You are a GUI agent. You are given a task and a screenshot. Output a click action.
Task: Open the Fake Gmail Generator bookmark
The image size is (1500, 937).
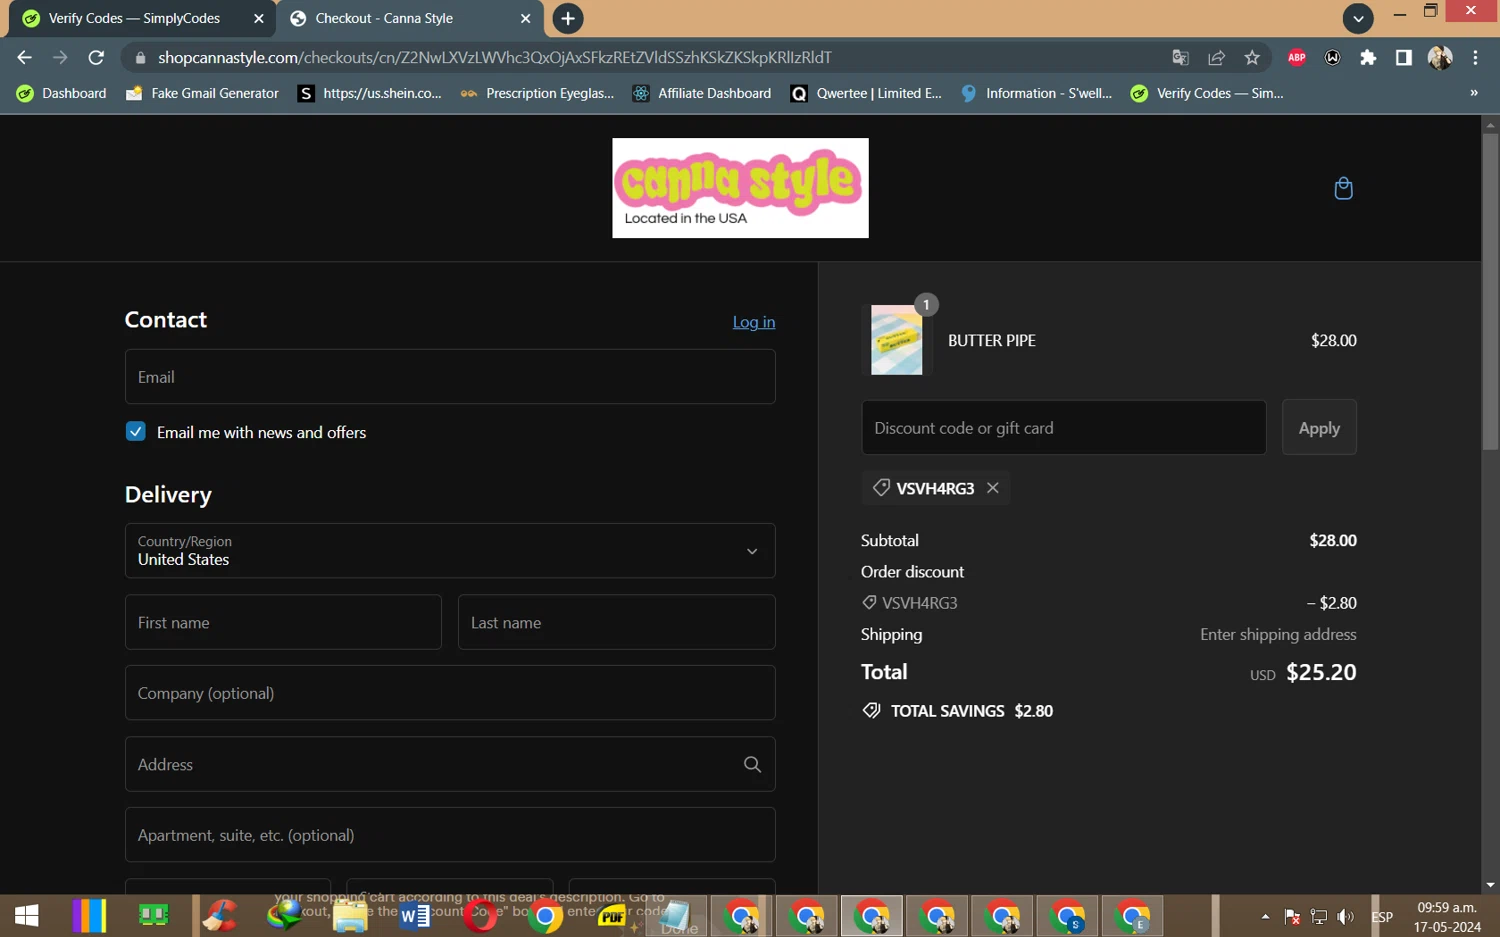(x=202, y=93)
